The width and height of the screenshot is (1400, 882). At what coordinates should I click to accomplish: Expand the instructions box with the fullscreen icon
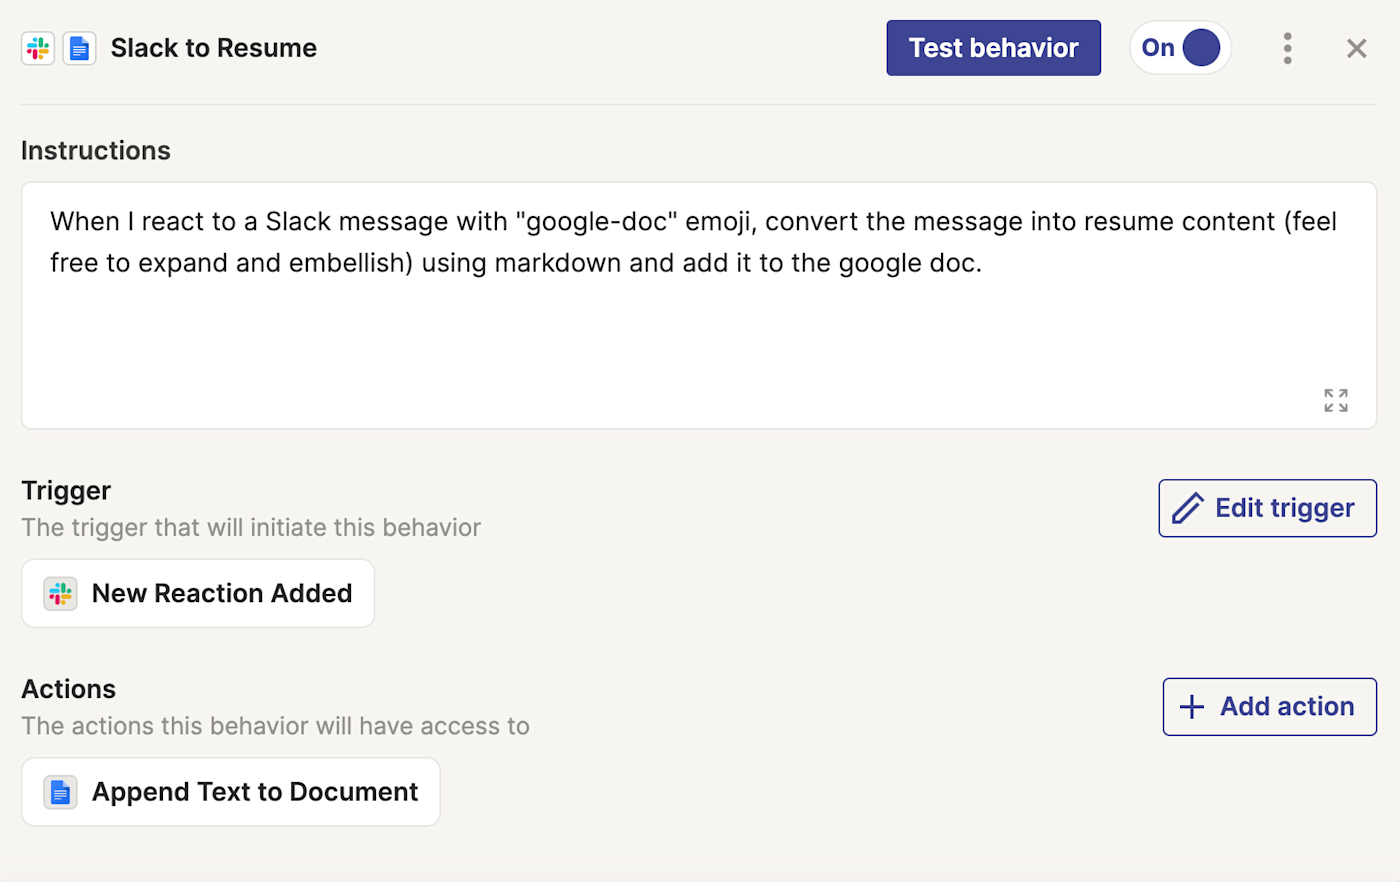(1336, 400)
